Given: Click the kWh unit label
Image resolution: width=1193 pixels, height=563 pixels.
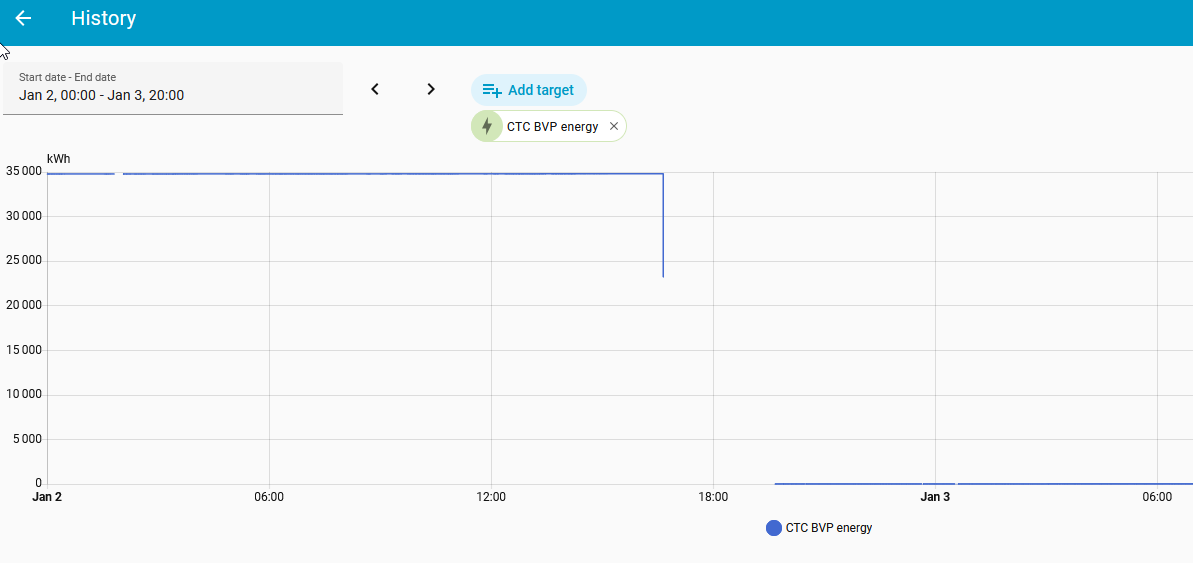Looking at the screenshot, I should coord(59,159).
